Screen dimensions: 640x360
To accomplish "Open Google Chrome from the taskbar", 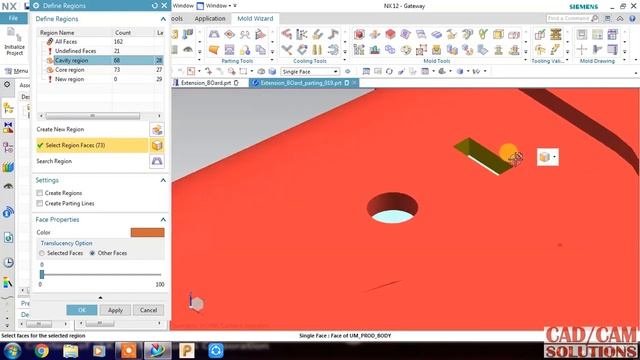I will [x=41, y=351].
